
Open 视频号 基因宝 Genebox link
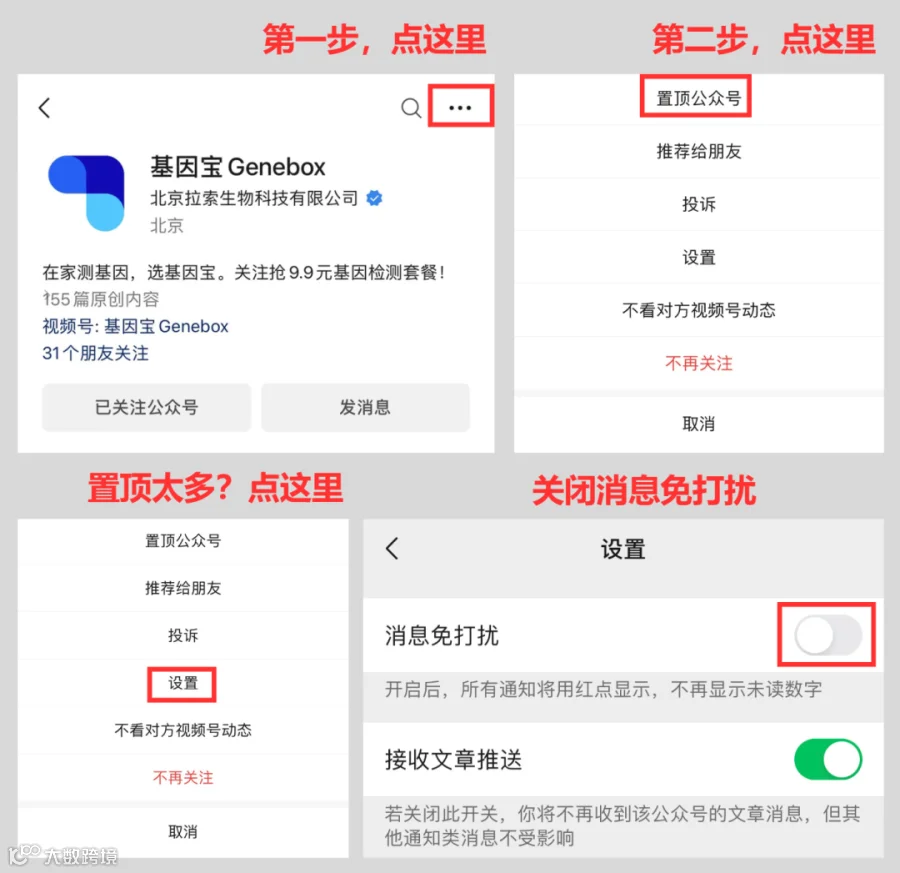135,327
